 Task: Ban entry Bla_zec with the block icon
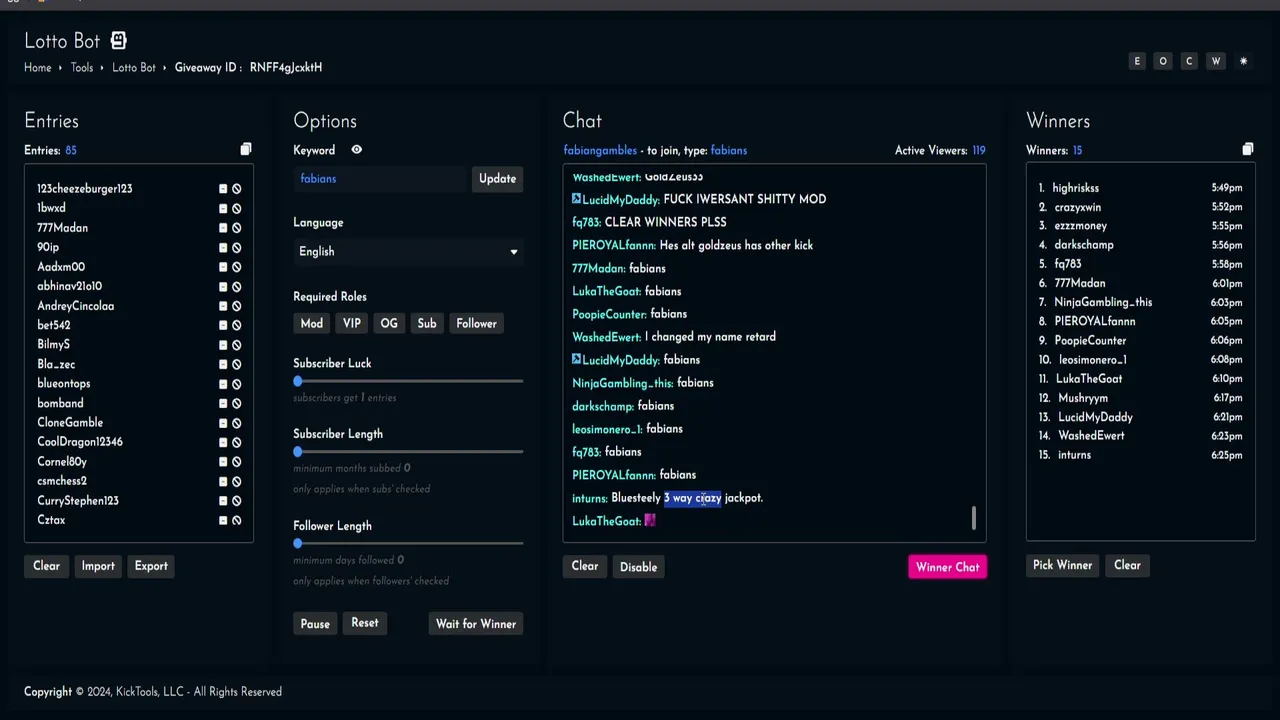pyautogui.click(x=237, y=364)
